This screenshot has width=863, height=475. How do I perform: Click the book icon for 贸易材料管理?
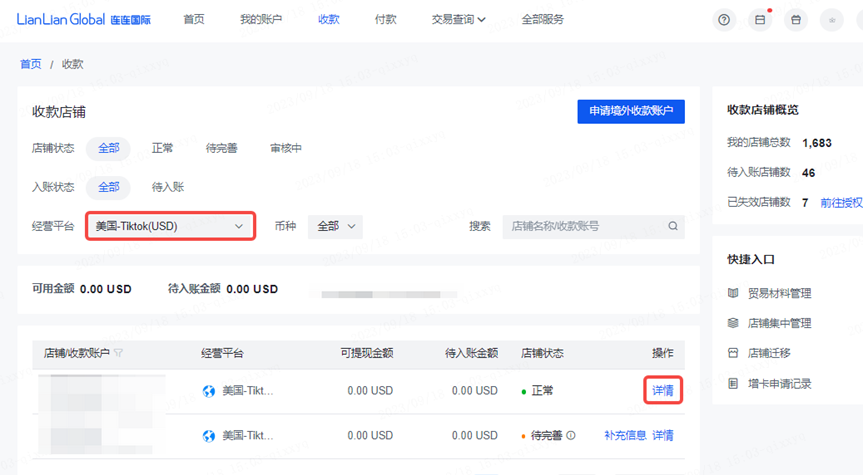point(734,293)
